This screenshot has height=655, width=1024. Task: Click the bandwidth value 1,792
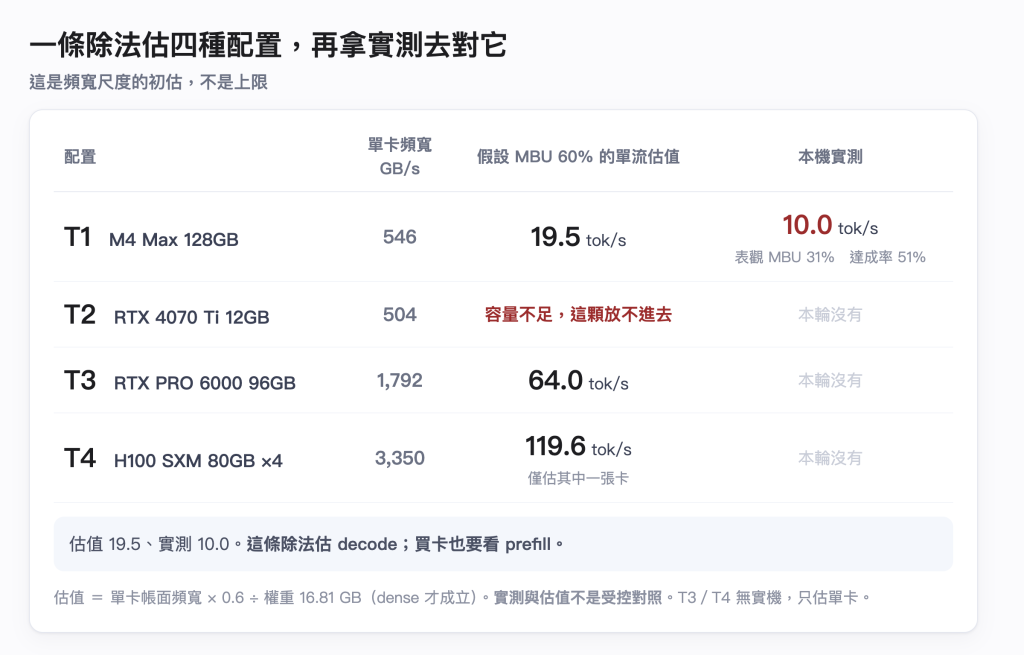(x=400, y=380)
